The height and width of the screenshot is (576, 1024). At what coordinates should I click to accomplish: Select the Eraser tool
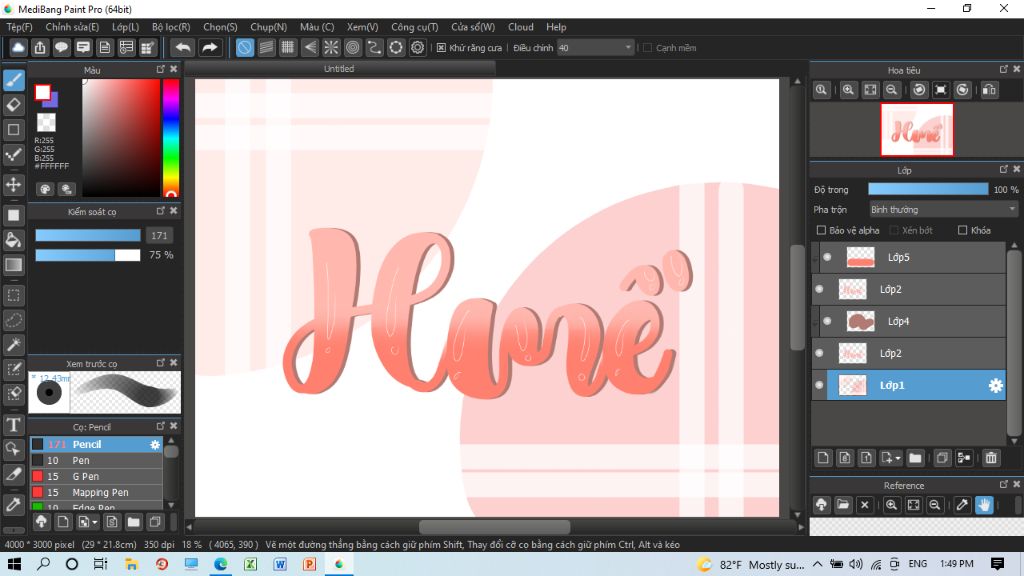(x=14, y=104)
